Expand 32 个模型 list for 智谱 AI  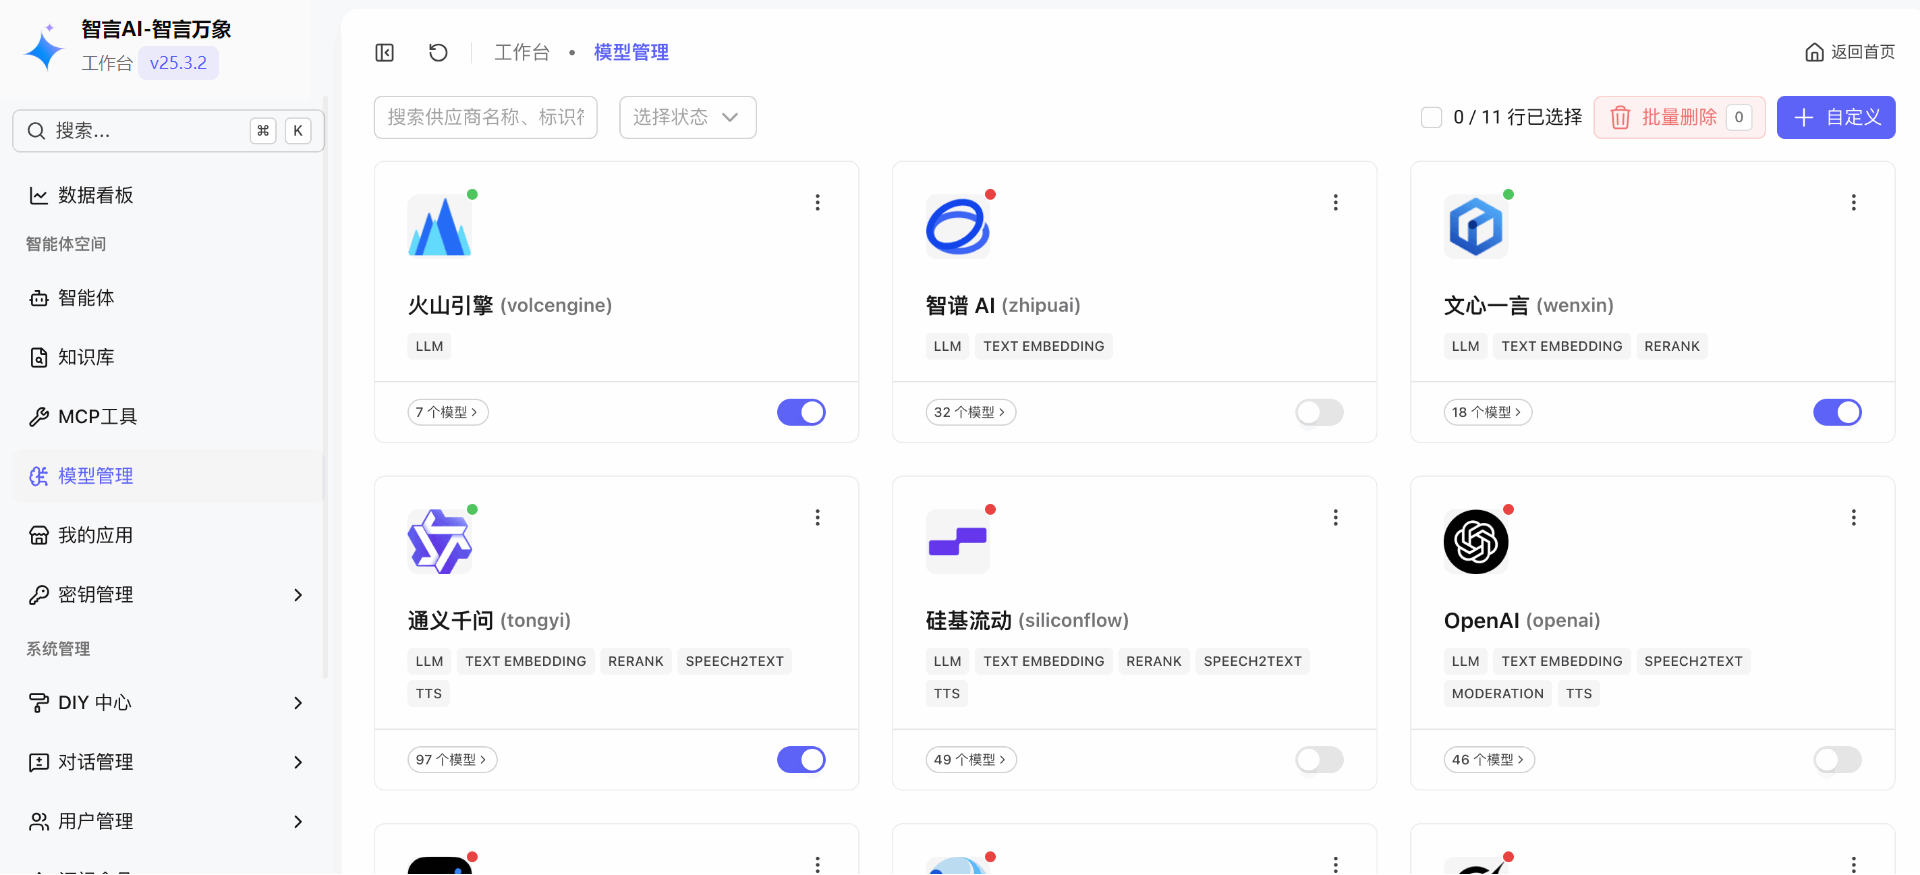point(971,412)
